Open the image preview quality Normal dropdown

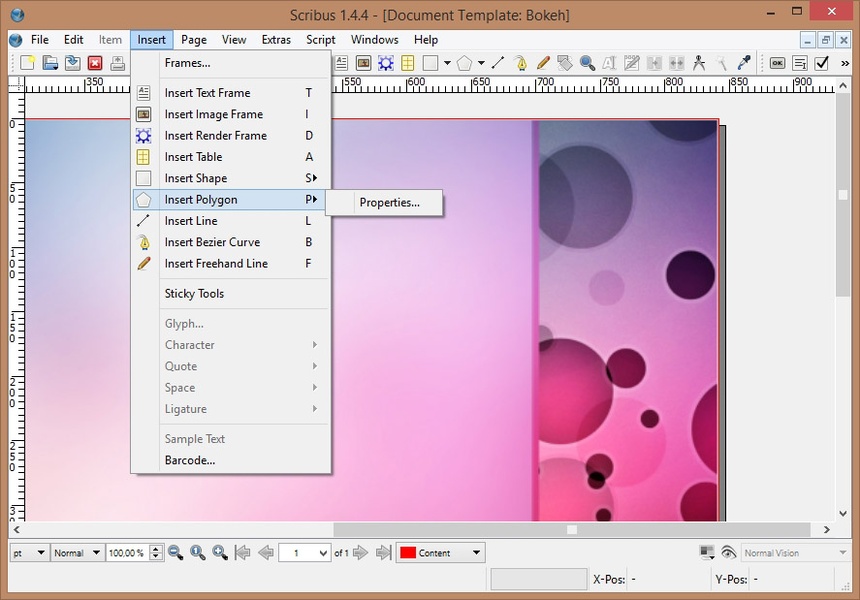pos(76,553)
